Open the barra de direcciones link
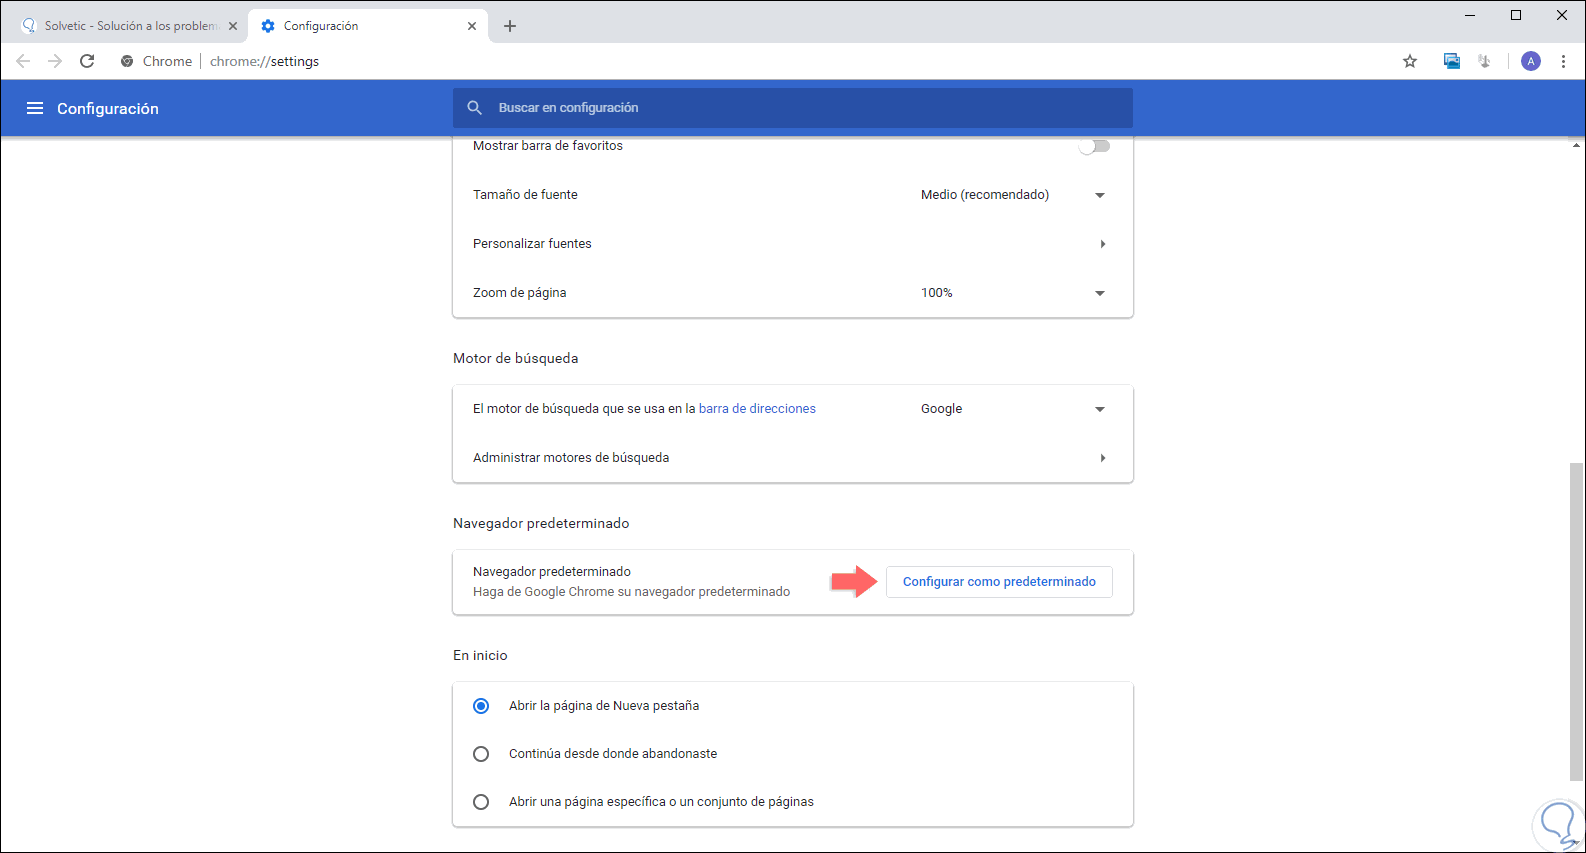This screenshot has height=853, width=1586. click(x=757, y=409)
